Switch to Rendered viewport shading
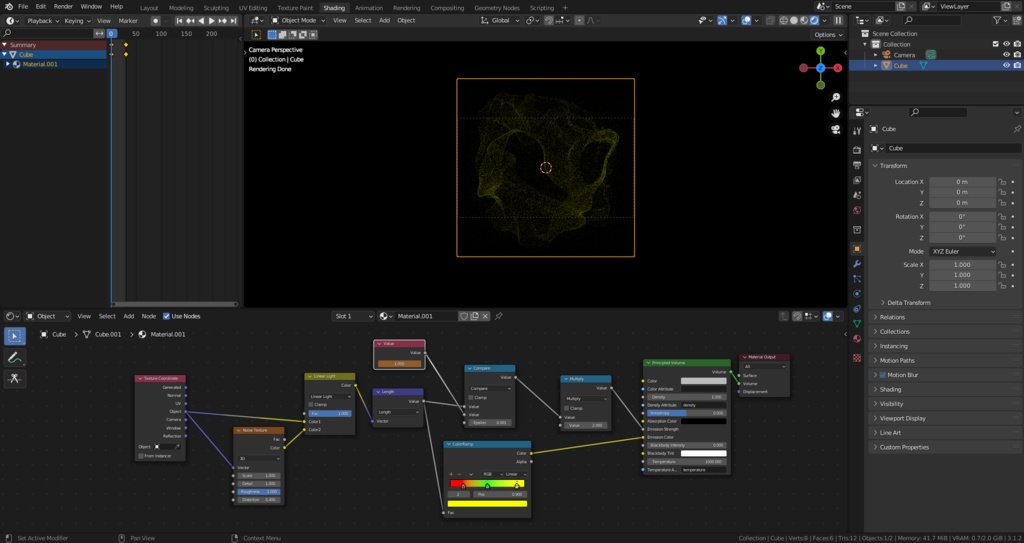 point(814,20)
